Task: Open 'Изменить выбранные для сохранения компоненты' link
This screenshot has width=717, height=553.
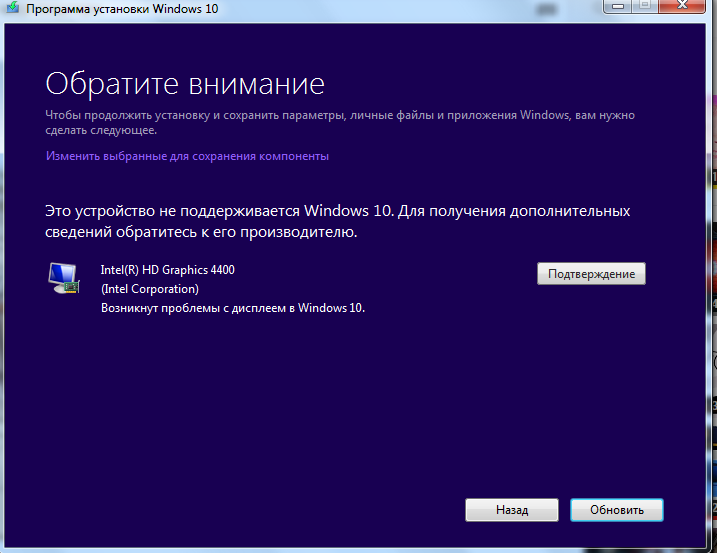Action: [187, 156]
